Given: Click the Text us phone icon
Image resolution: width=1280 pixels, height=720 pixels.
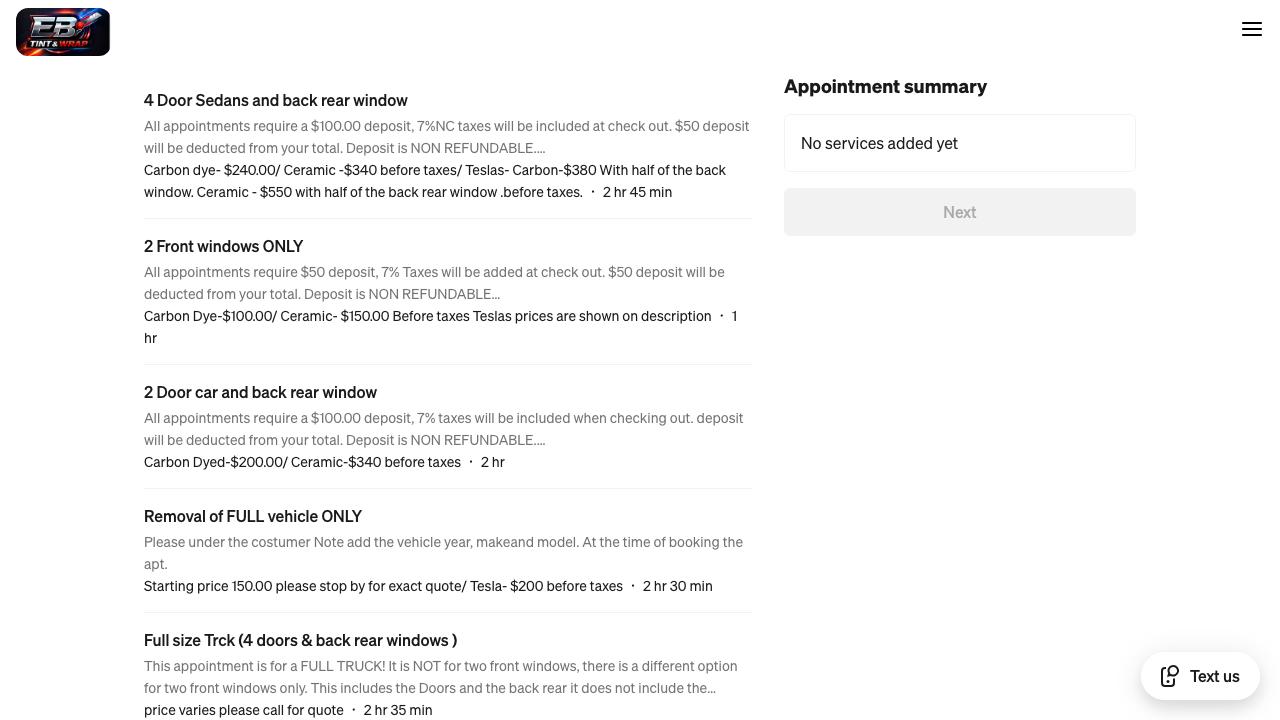Looking at the screenshot, I should [1170, 676].
